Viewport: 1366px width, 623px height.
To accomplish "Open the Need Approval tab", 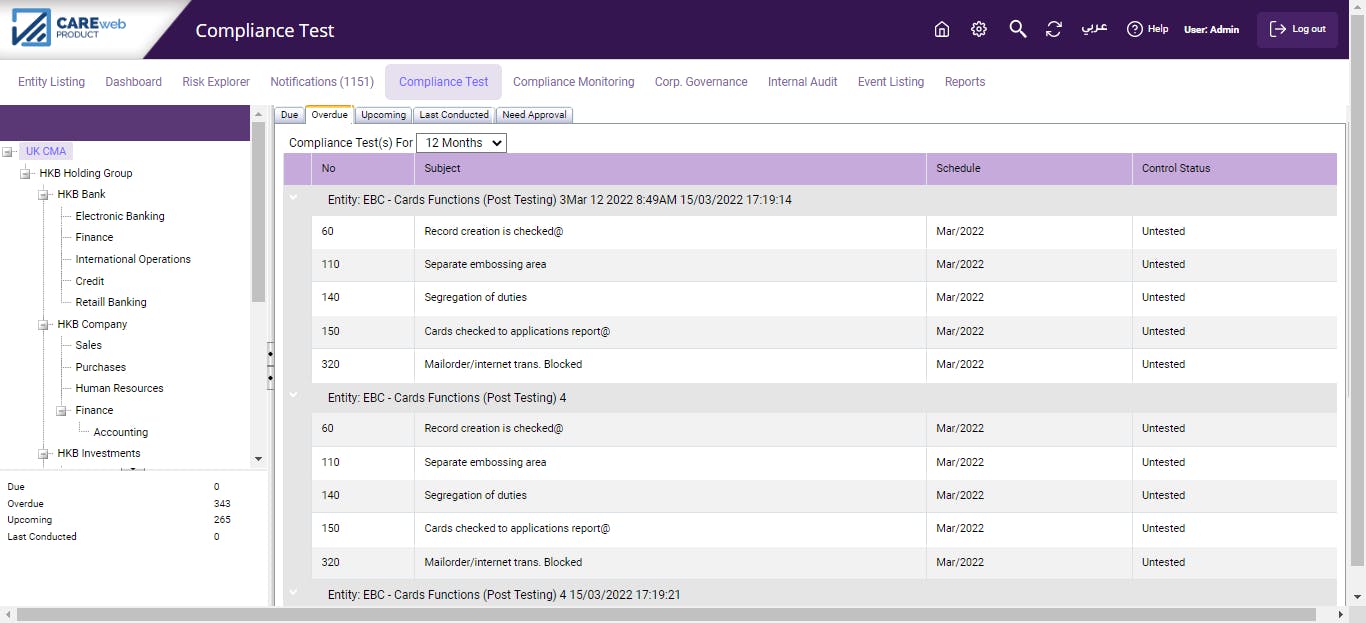I will (x=534, y=115).
